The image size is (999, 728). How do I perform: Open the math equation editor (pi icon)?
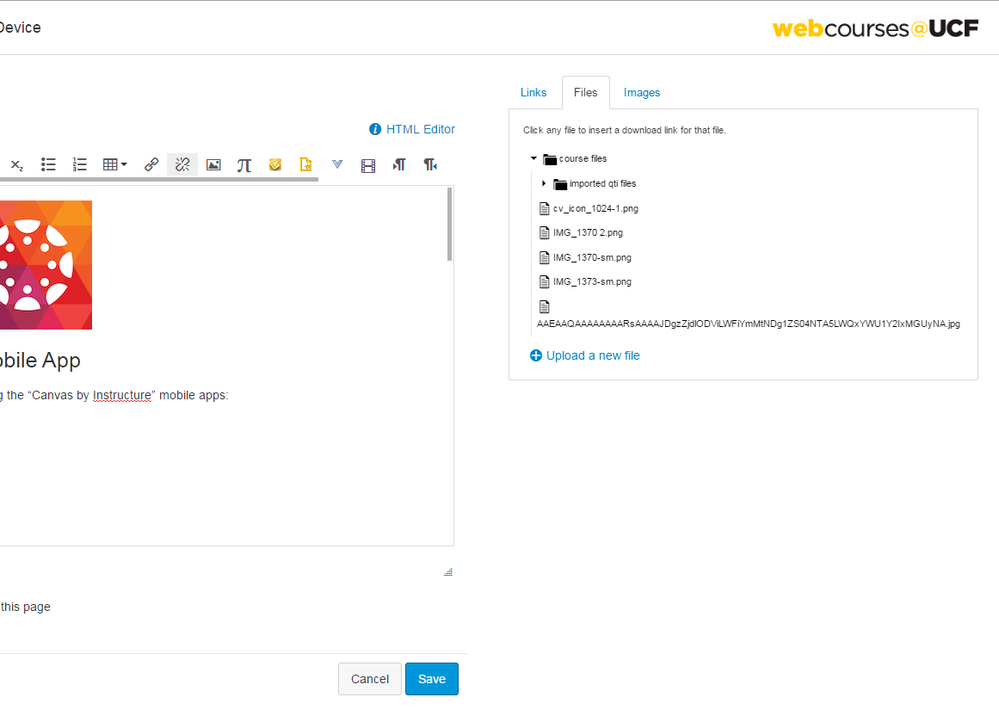coord(244,166)
